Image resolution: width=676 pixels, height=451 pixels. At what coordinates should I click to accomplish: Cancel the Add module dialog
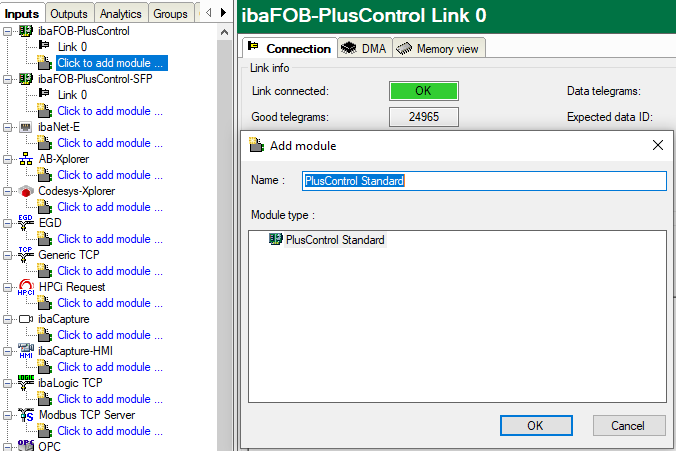[629, 426]
